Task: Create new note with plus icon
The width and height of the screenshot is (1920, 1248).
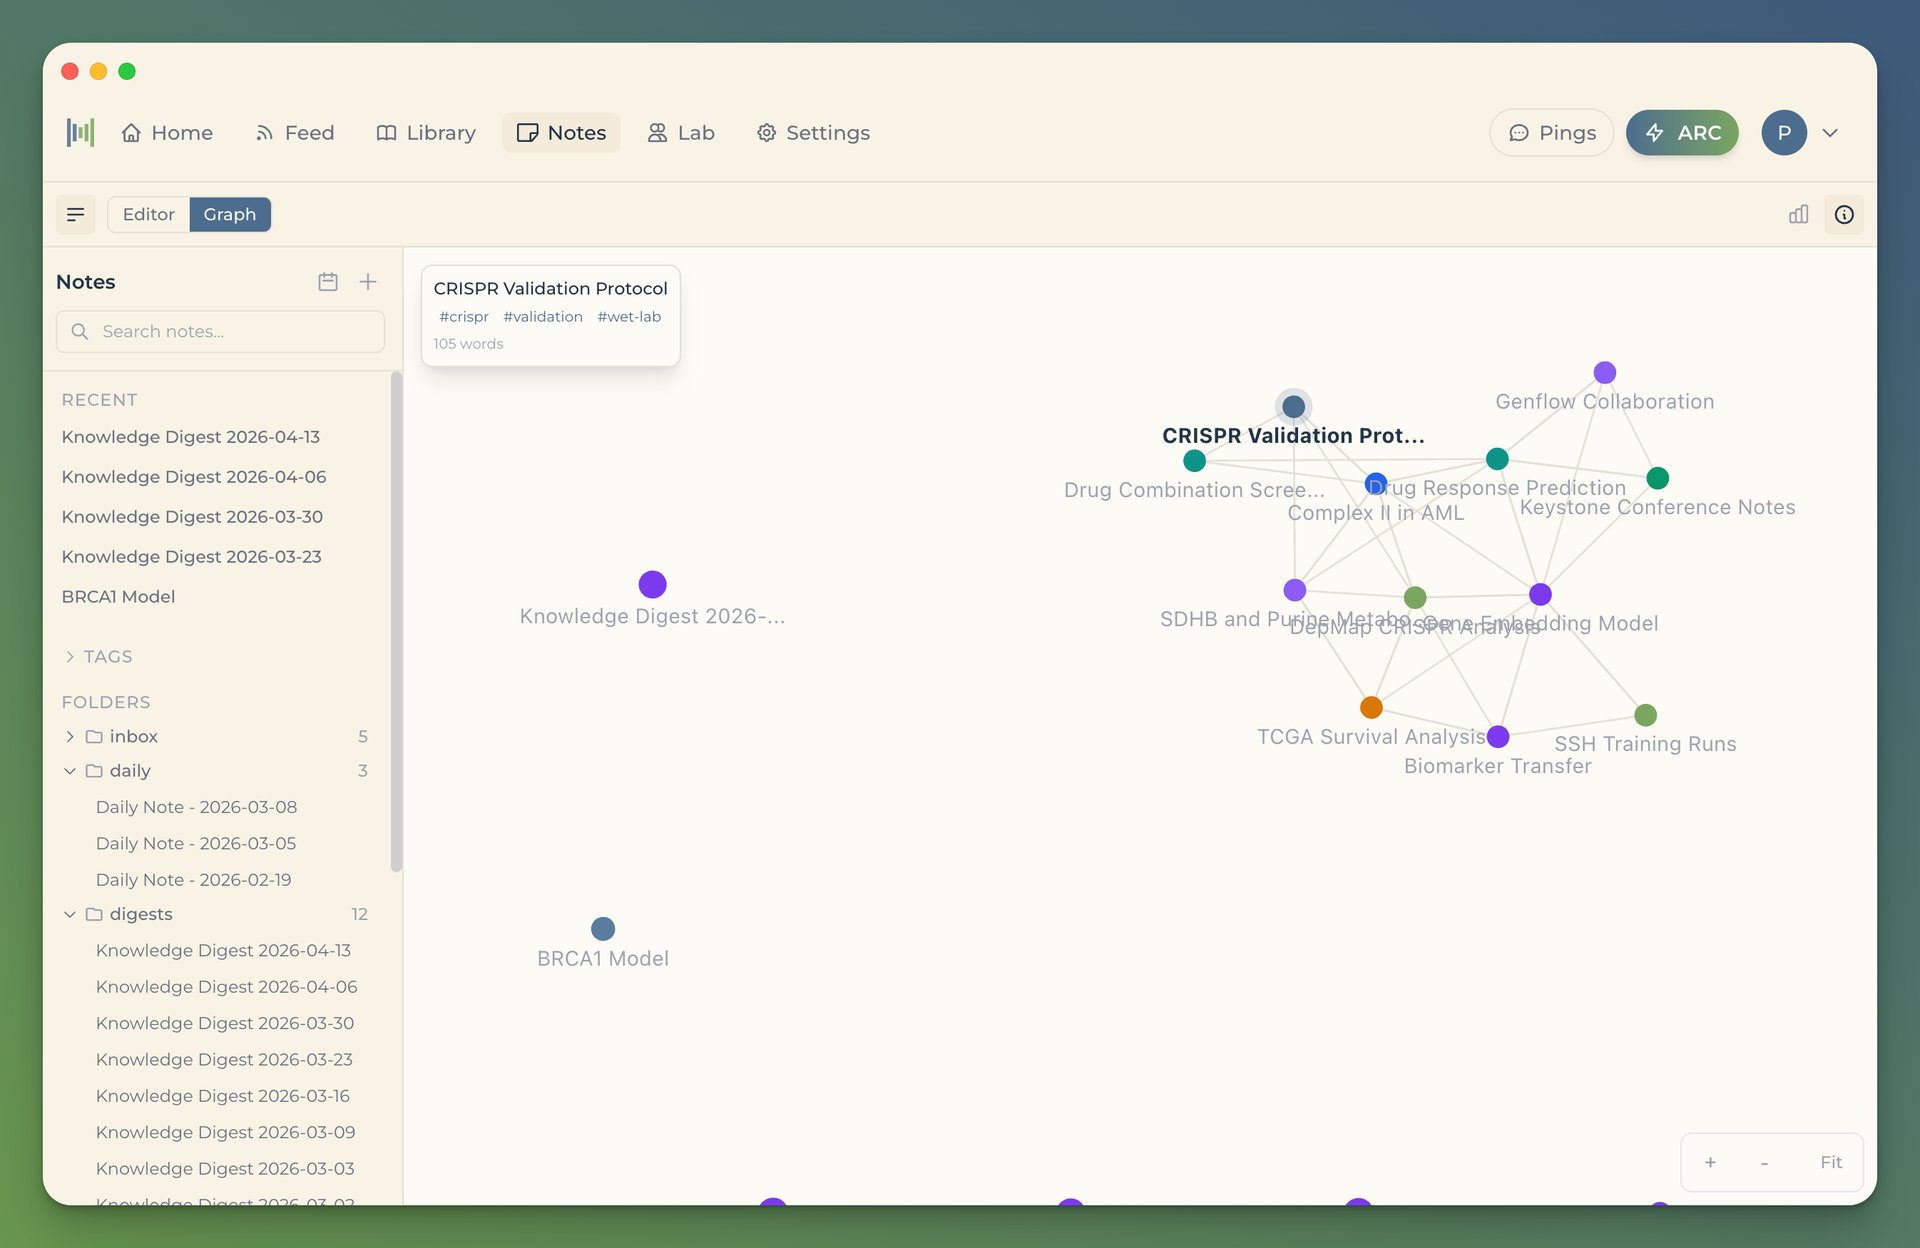Action: (368, 282)
